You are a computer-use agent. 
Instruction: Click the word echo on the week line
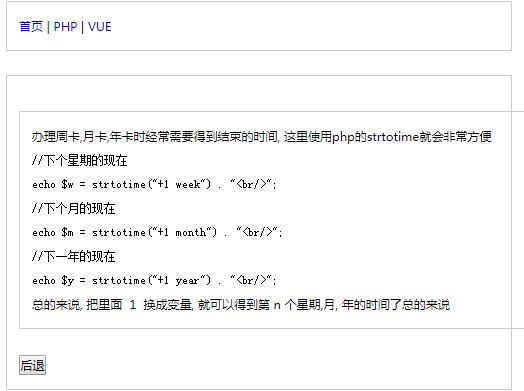(44, 184)
